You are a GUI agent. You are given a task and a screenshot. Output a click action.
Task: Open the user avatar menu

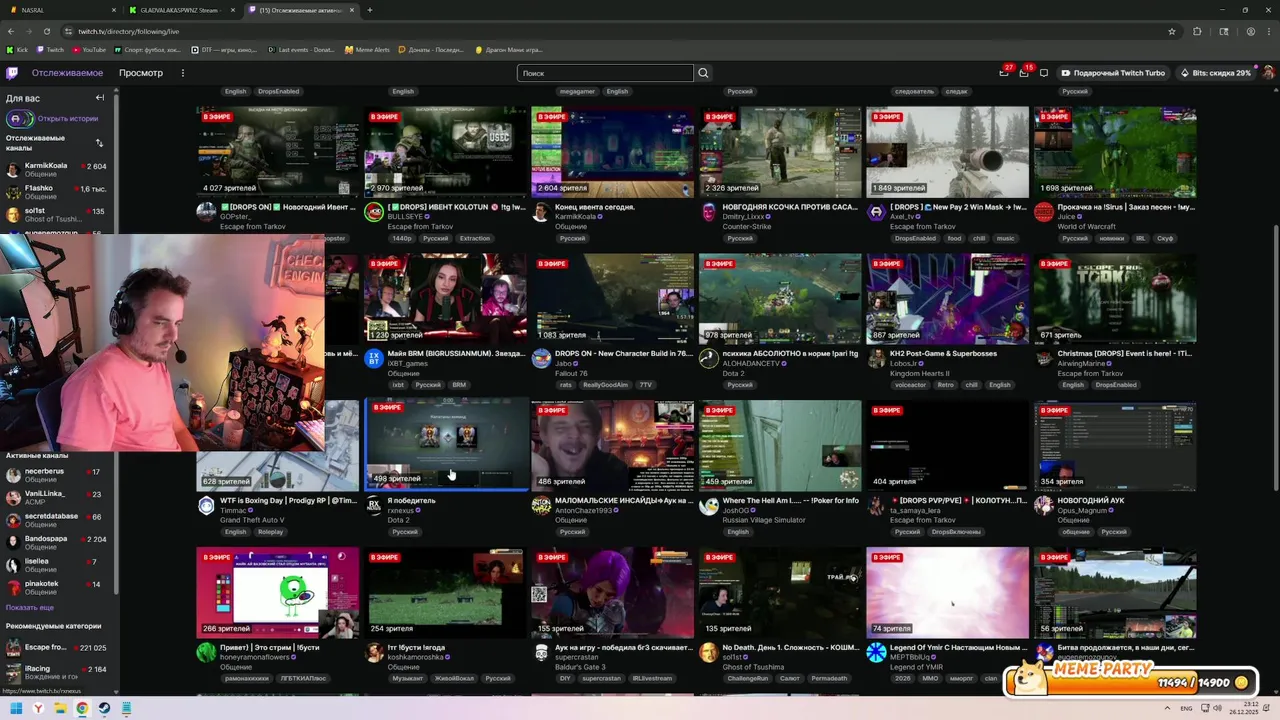pyautogui.click(x=1268, y=73)
